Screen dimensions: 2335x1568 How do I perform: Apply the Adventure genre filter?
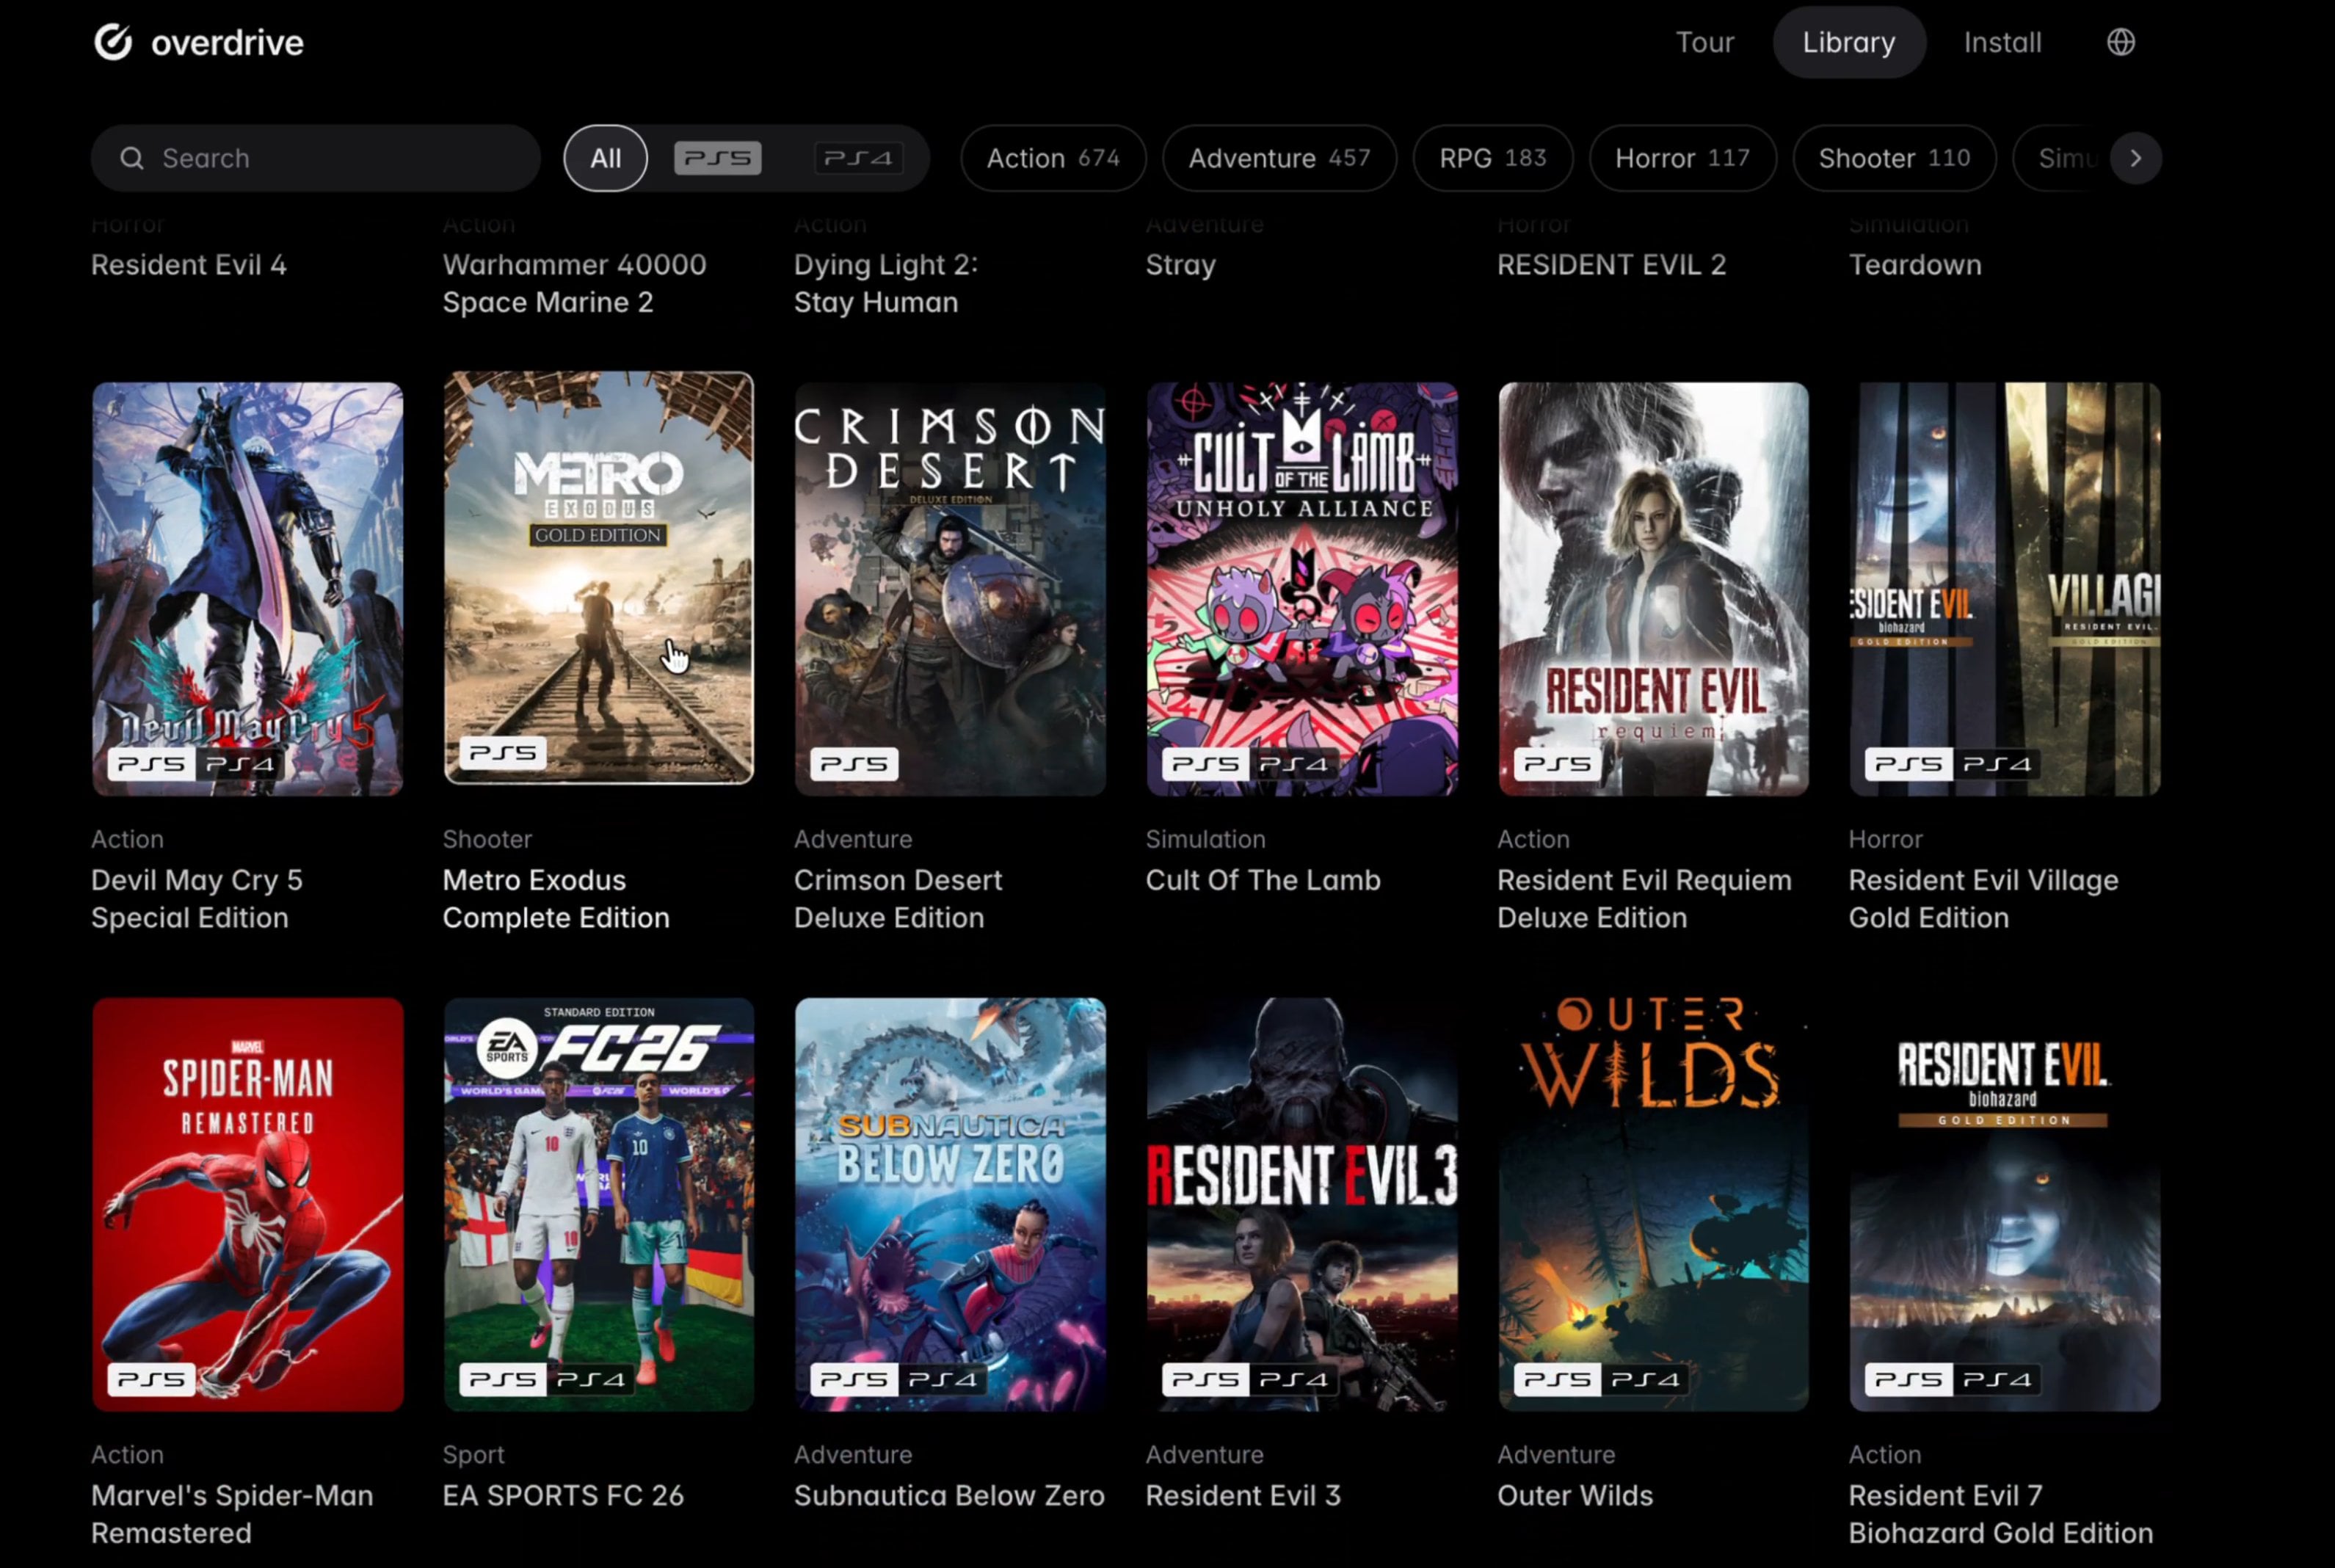[x=1279, y=158]
